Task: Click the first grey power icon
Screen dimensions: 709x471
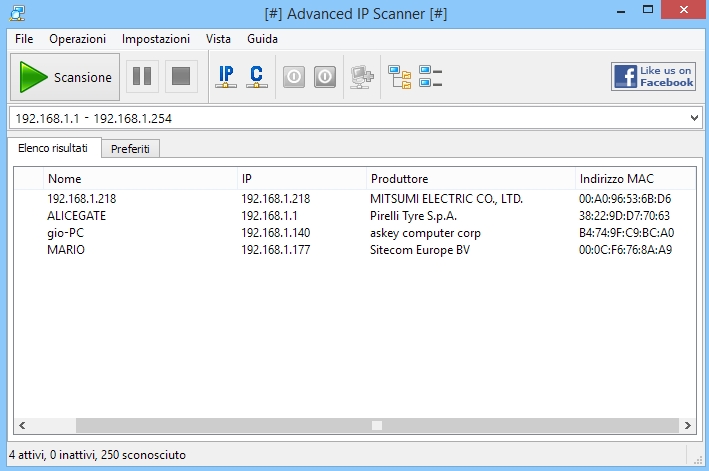Action: point(294,76)
